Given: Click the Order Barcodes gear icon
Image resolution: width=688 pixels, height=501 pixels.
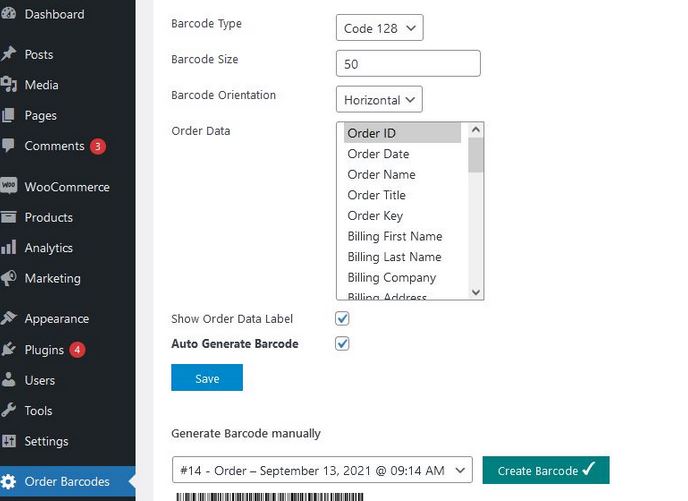Looking at the screenshot, I should click(8, 481).
